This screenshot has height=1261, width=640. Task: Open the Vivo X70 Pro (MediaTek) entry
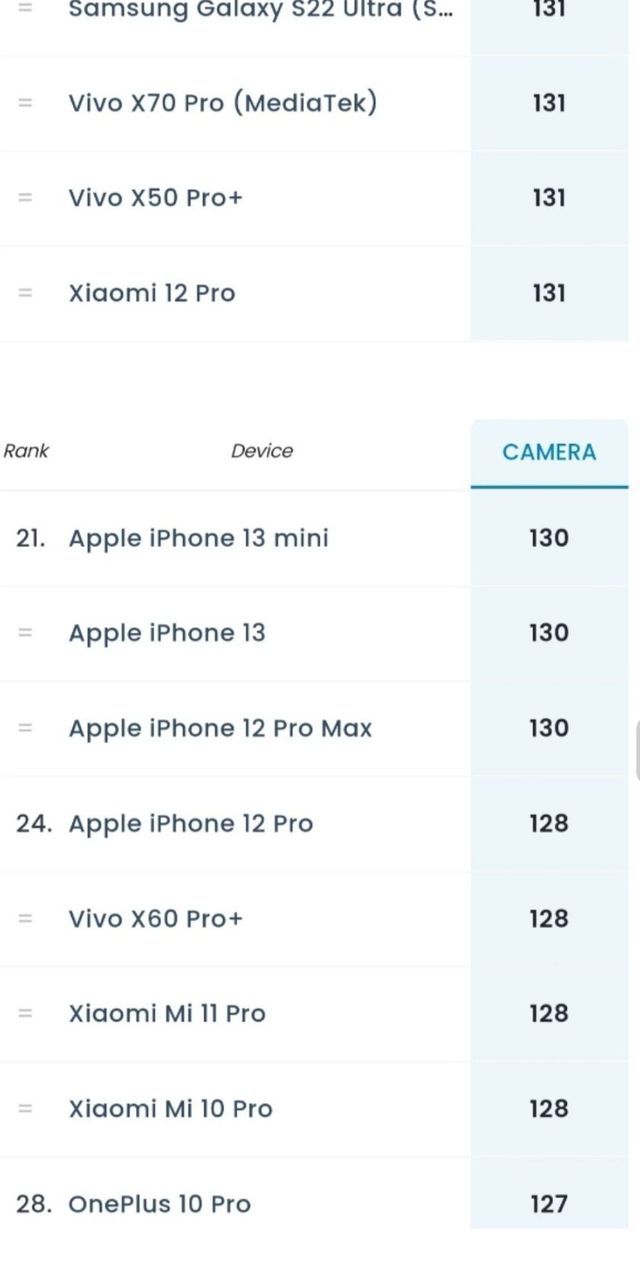pyautogui.click(x=222, y=103)
